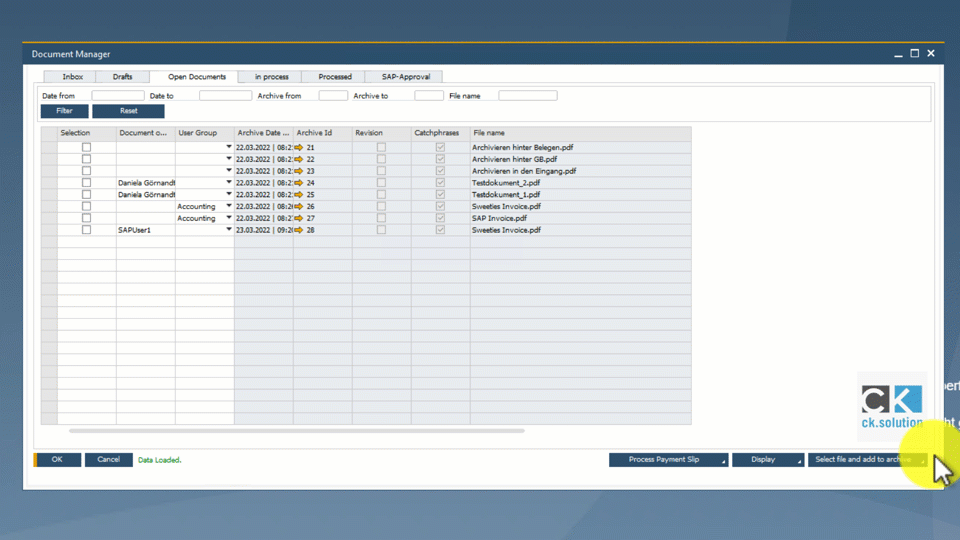Click the Cancel button
The height and width of the screenshot is (540, 960).
(x=108, y=460)
